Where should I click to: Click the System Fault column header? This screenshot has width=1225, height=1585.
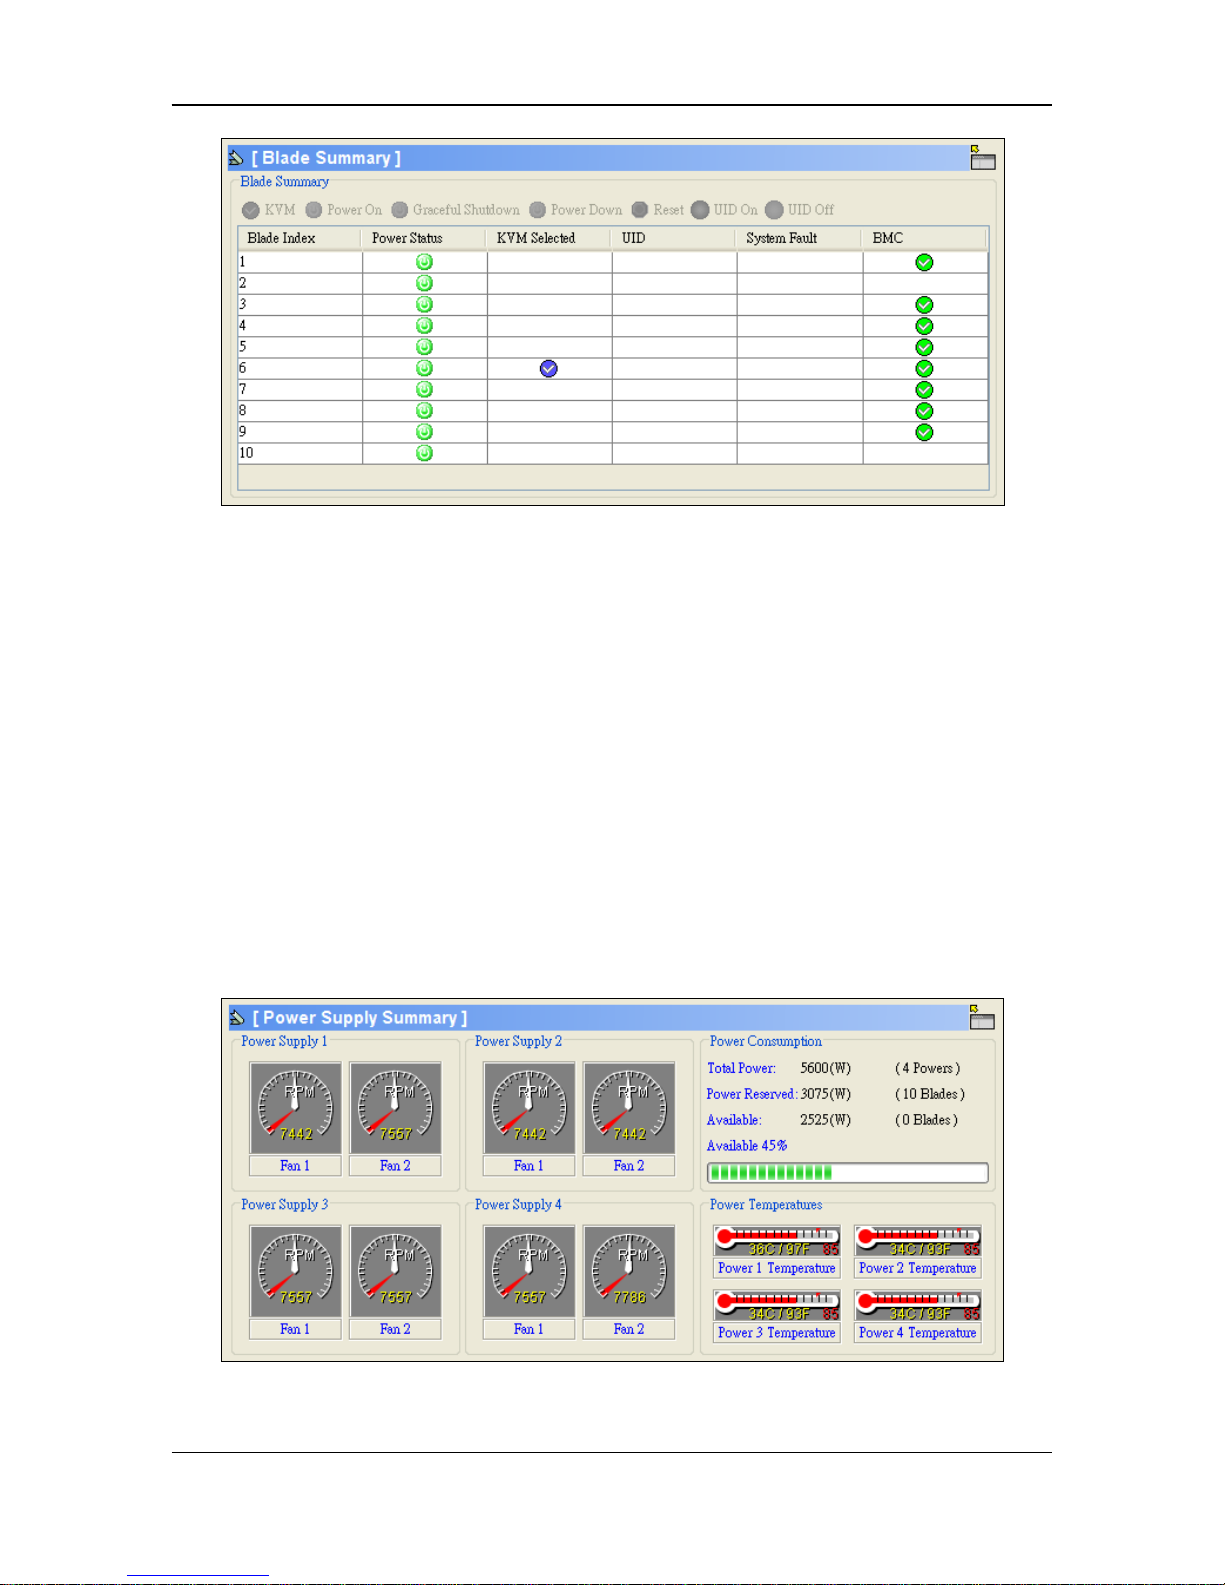tap(799, 238)
